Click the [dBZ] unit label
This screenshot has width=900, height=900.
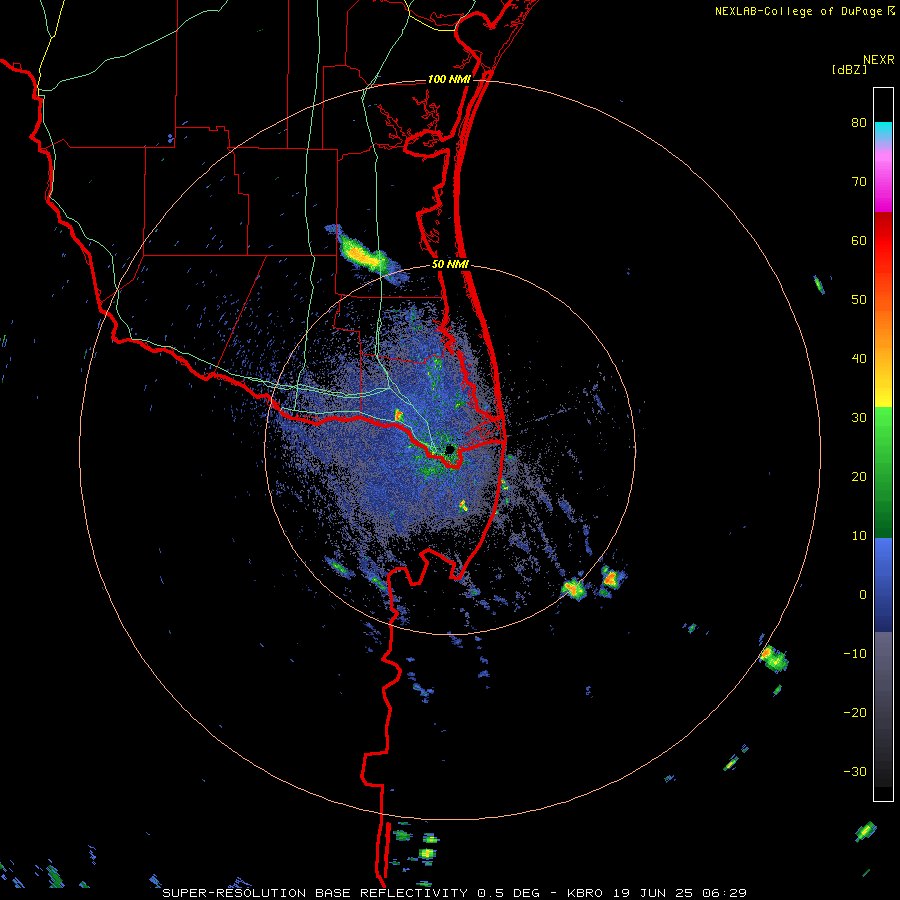click(849, 69)
